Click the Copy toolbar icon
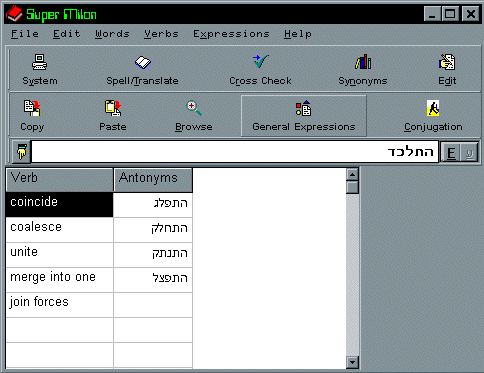The height and width of the screenshot is (373, 484). pyautogui.click(x=32, y=116)
